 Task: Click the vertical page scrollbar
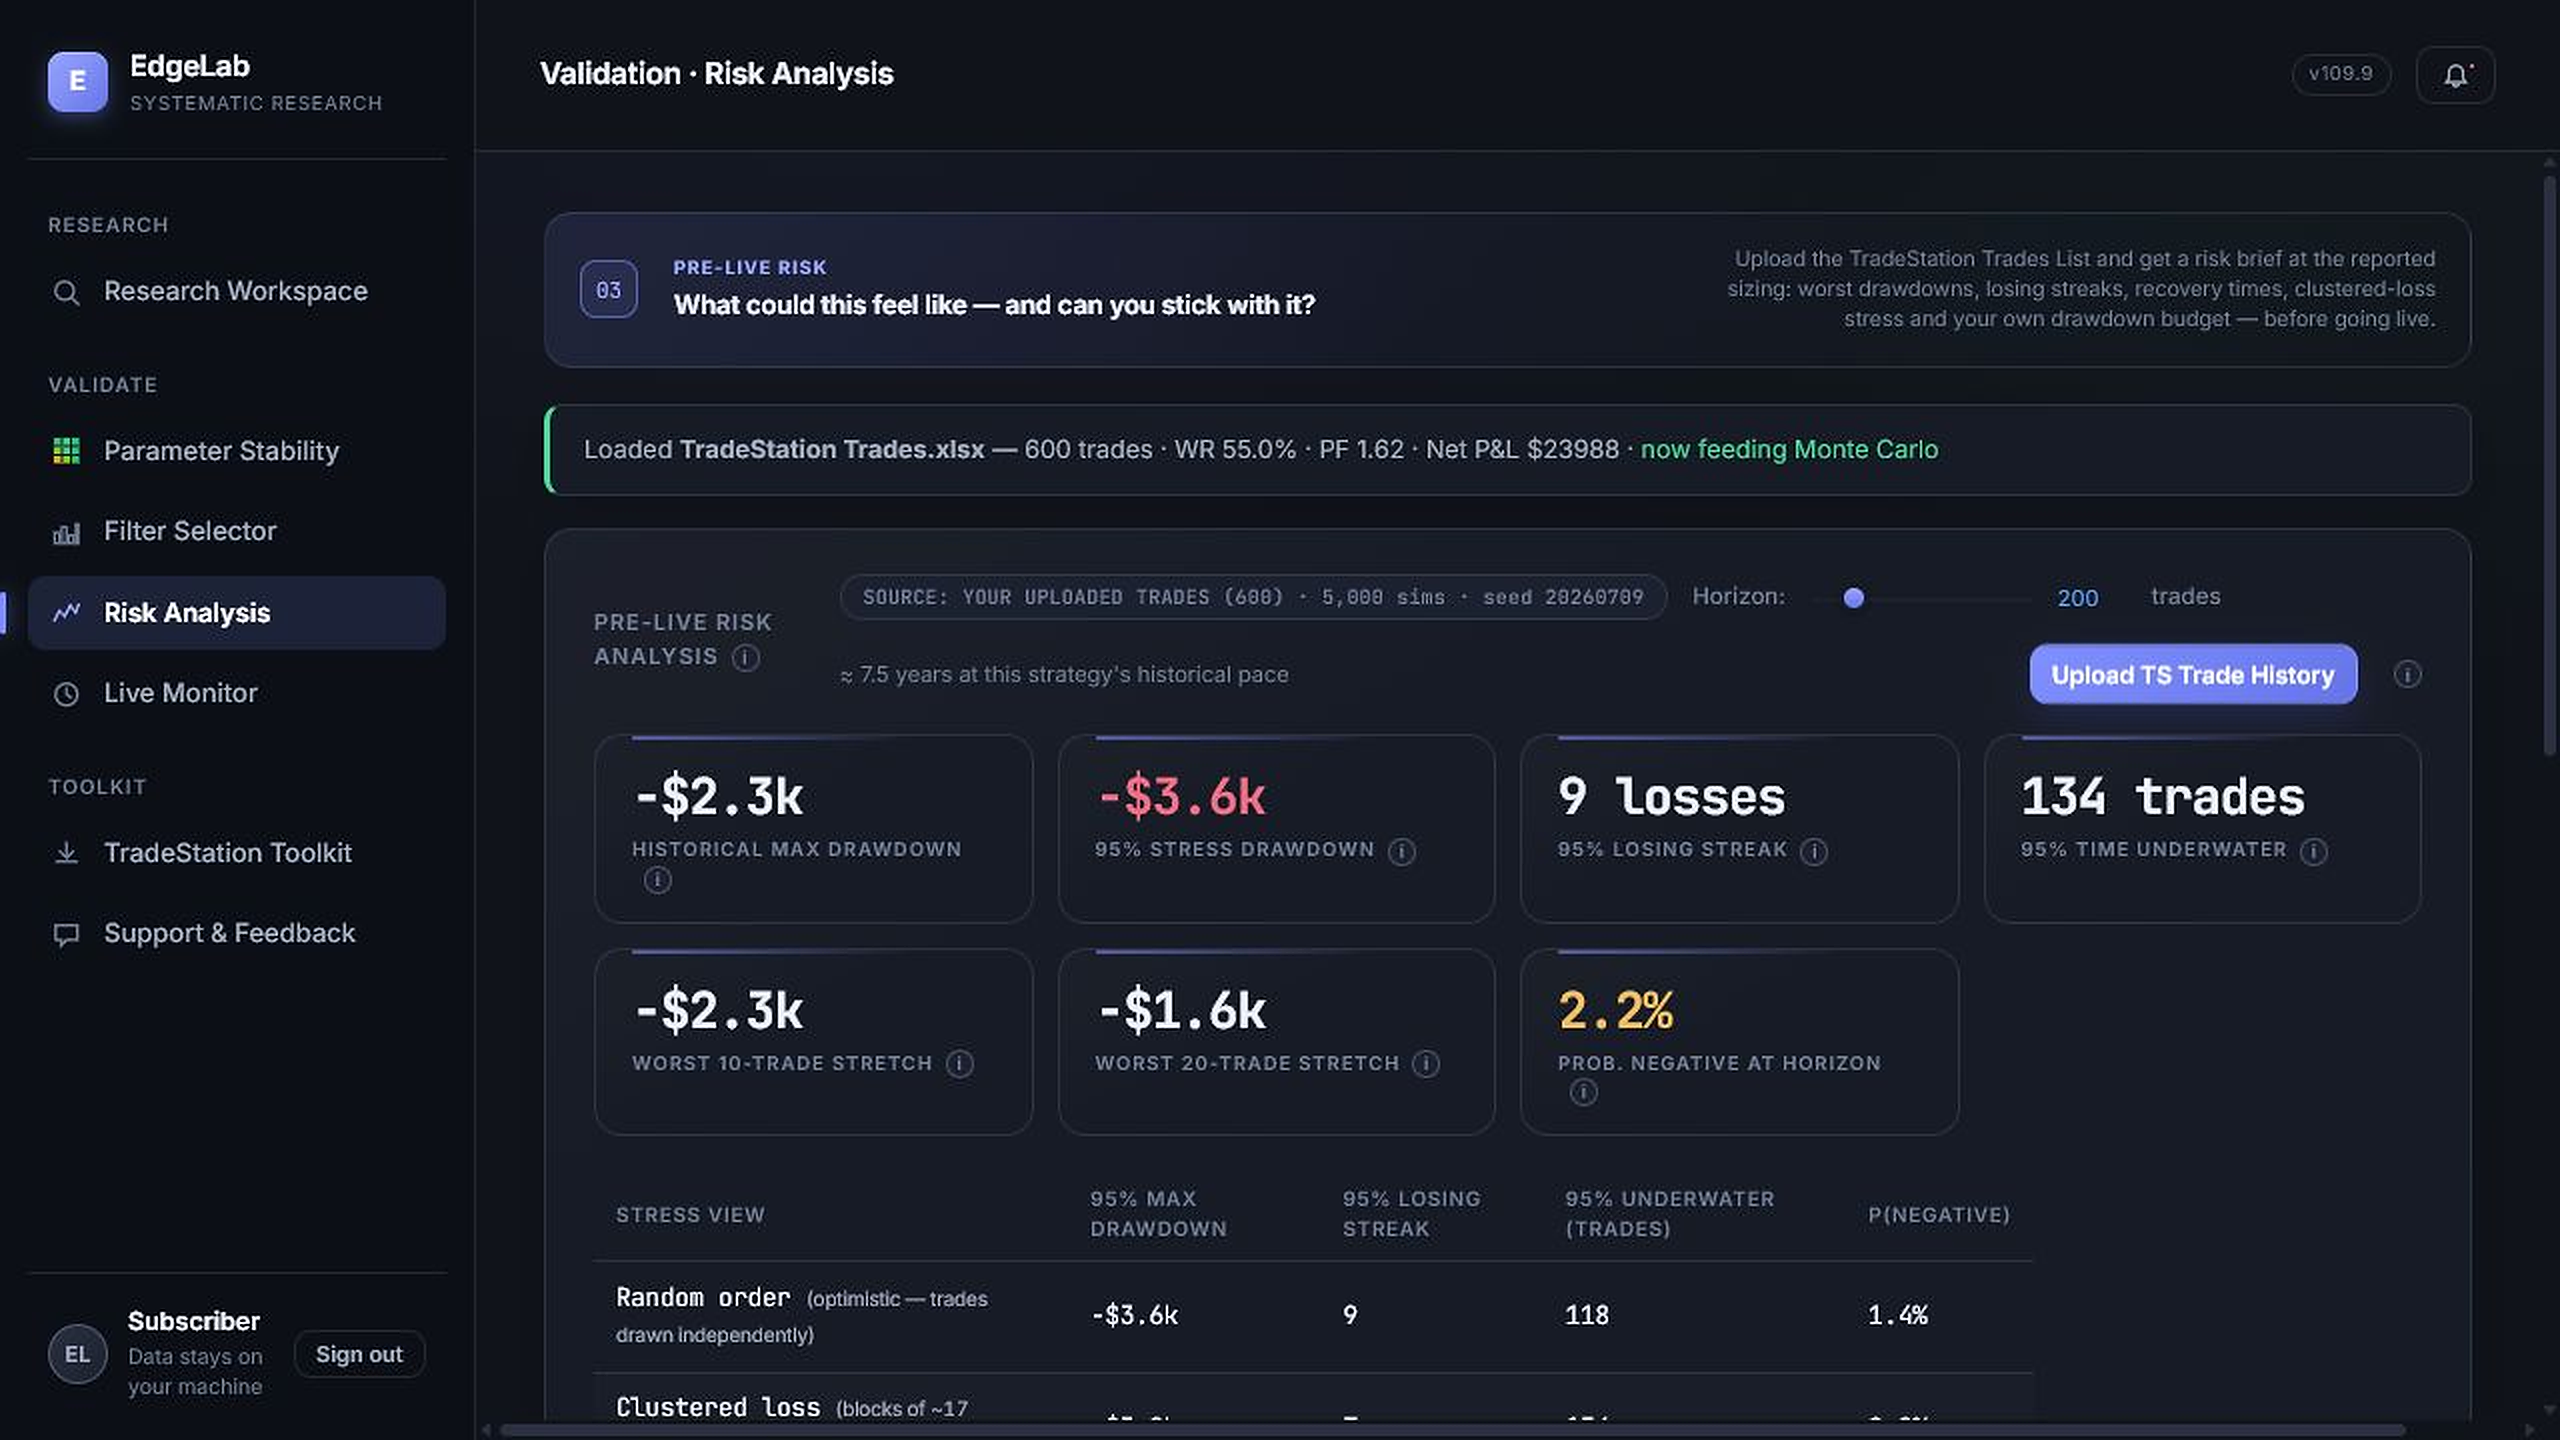click(x=2549, y=465)
